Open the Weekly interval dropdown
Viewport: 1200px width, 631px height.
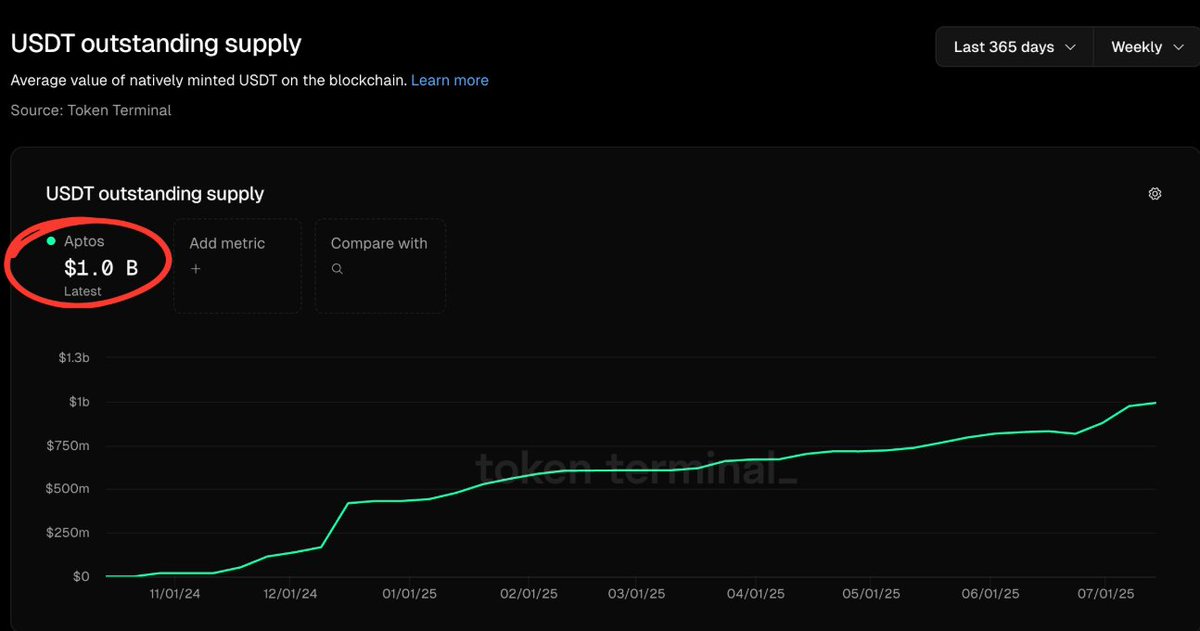click(x=1146, y=47)
